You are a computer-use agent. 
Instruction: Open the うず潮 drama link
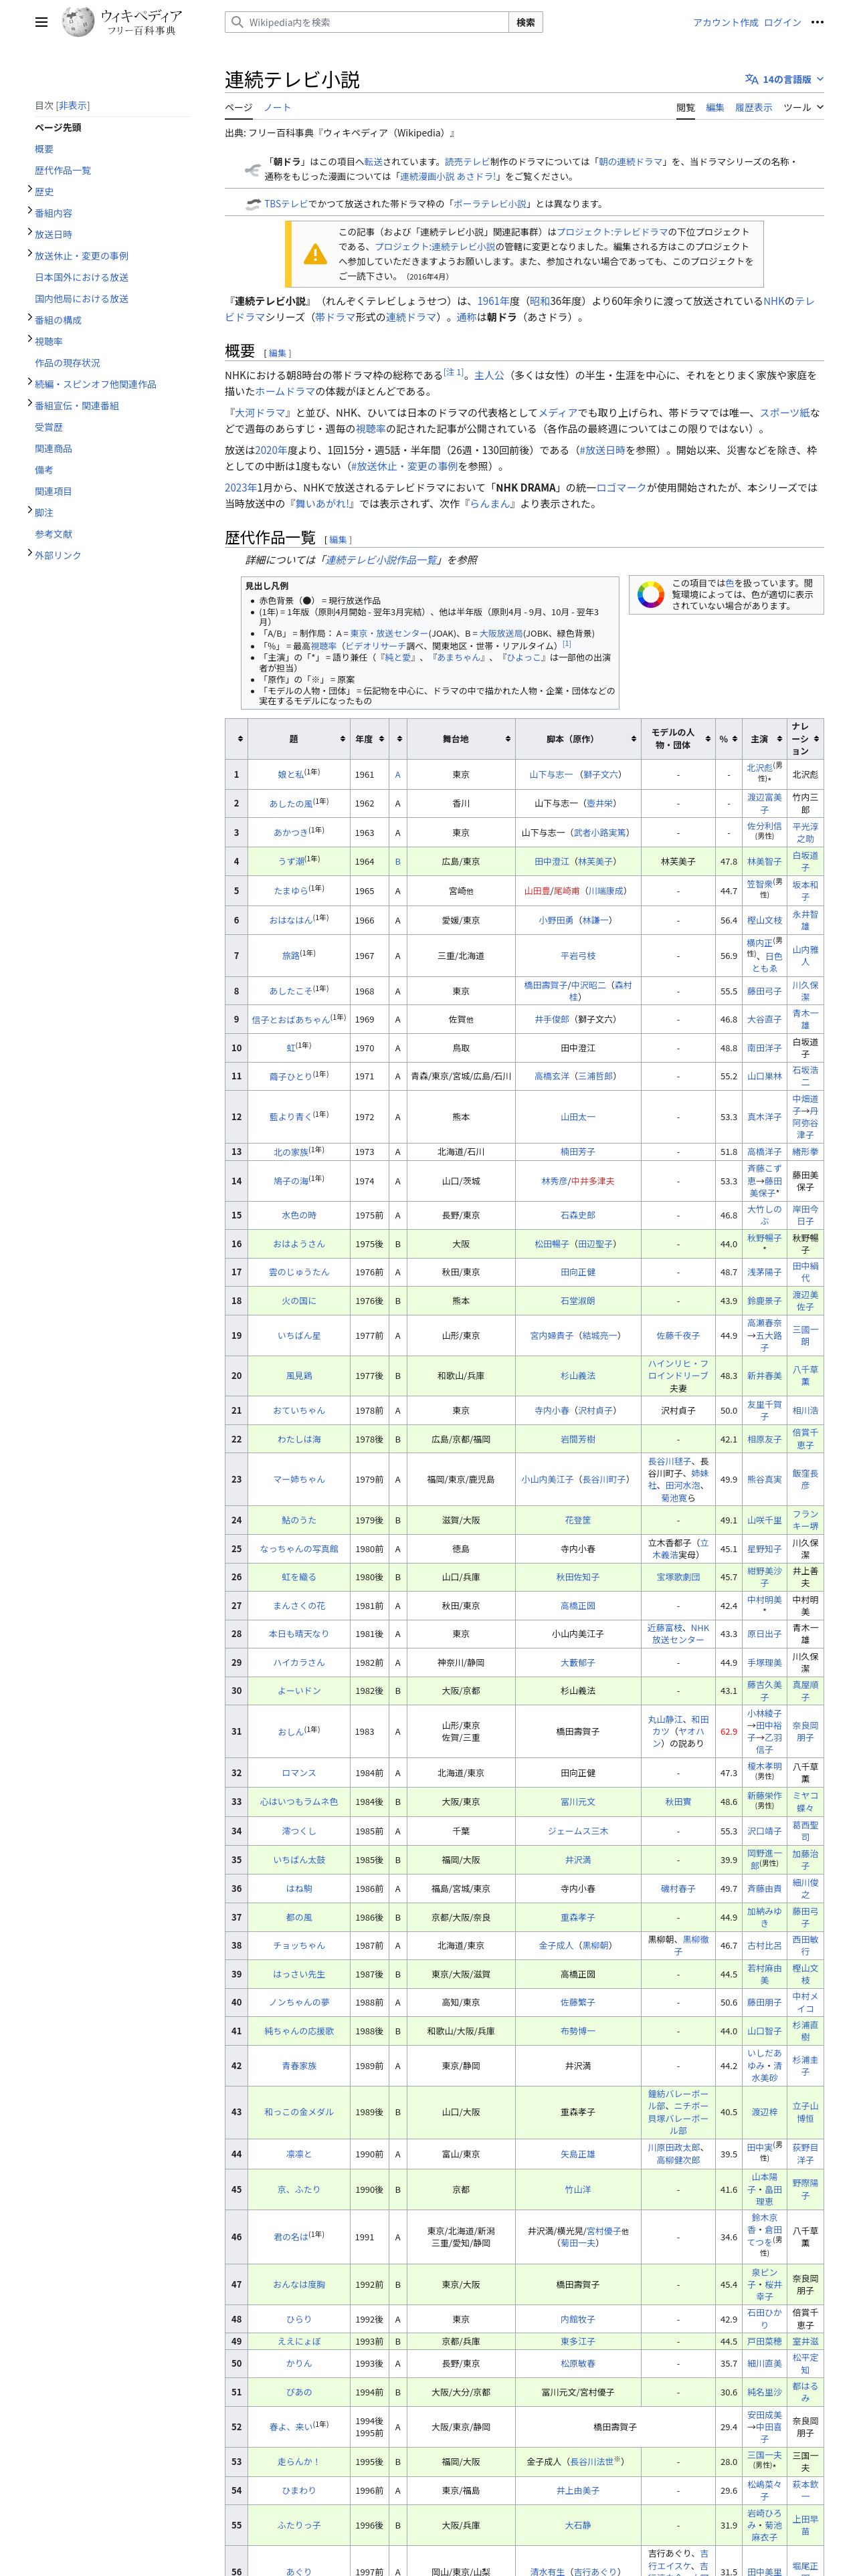click(291, 861)
